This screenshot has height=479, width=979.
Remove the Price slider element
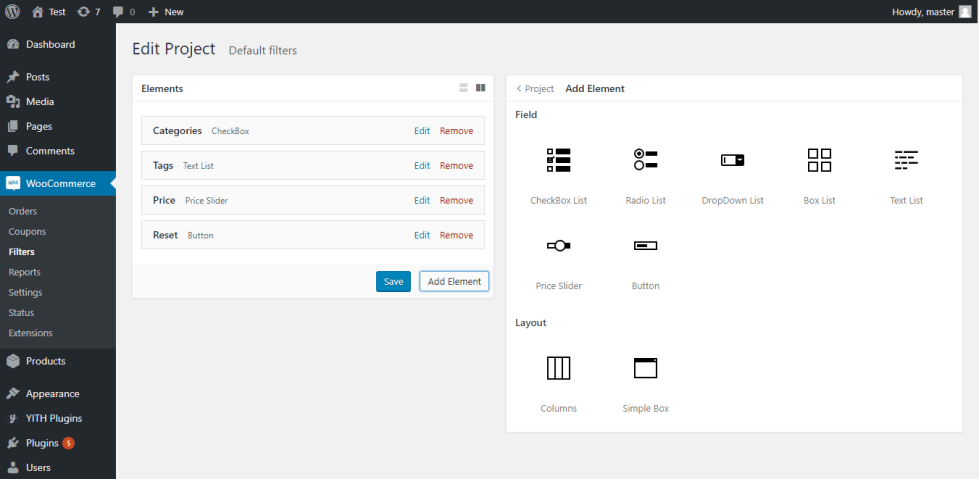point(456,201)
